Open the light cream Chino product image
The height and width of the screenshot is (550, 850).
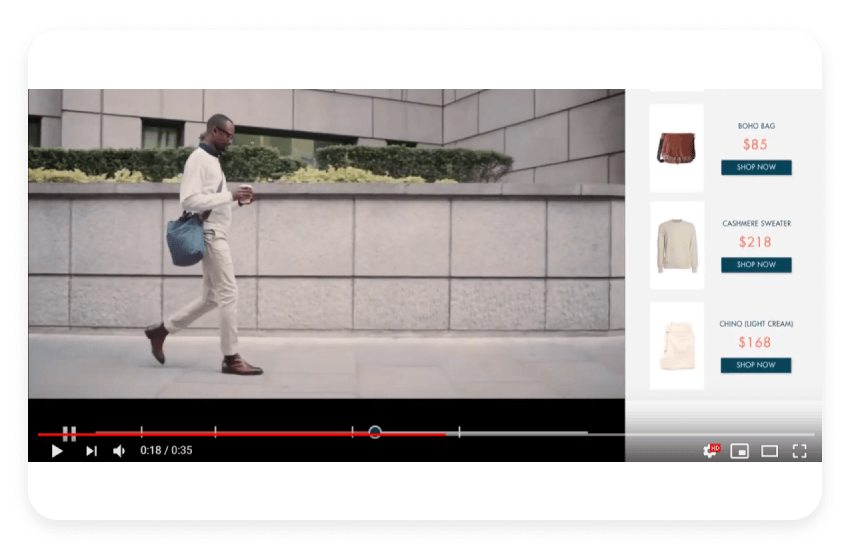click(x=677, y=346)
